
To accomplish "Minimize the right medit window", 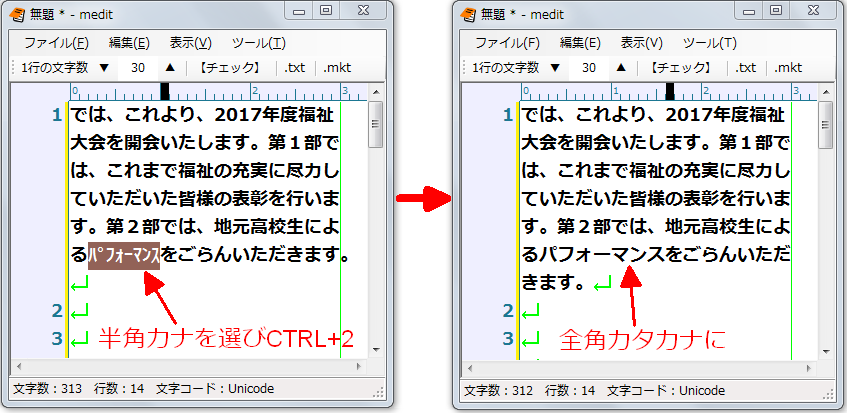I will coord(750,10).
